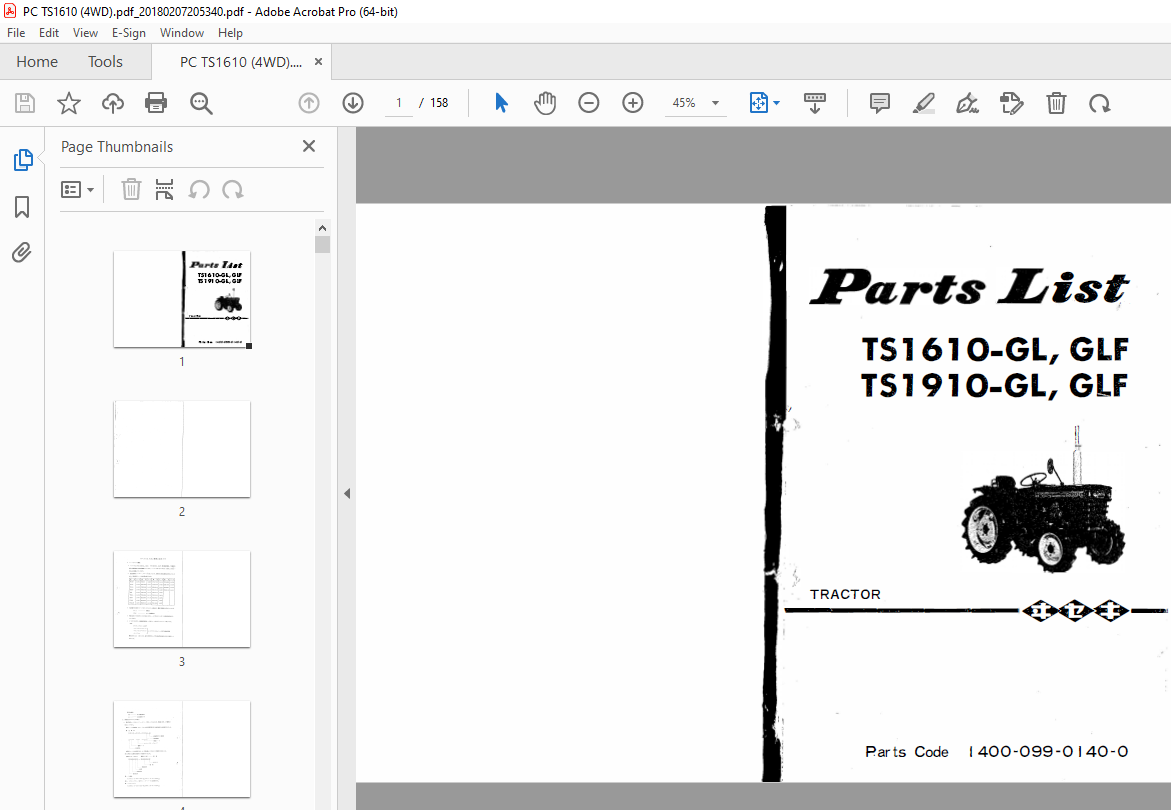This screenshot has height=810, width=1171.
Task: Open fit page options dropdown arrow
Action: tap(777, 103)
